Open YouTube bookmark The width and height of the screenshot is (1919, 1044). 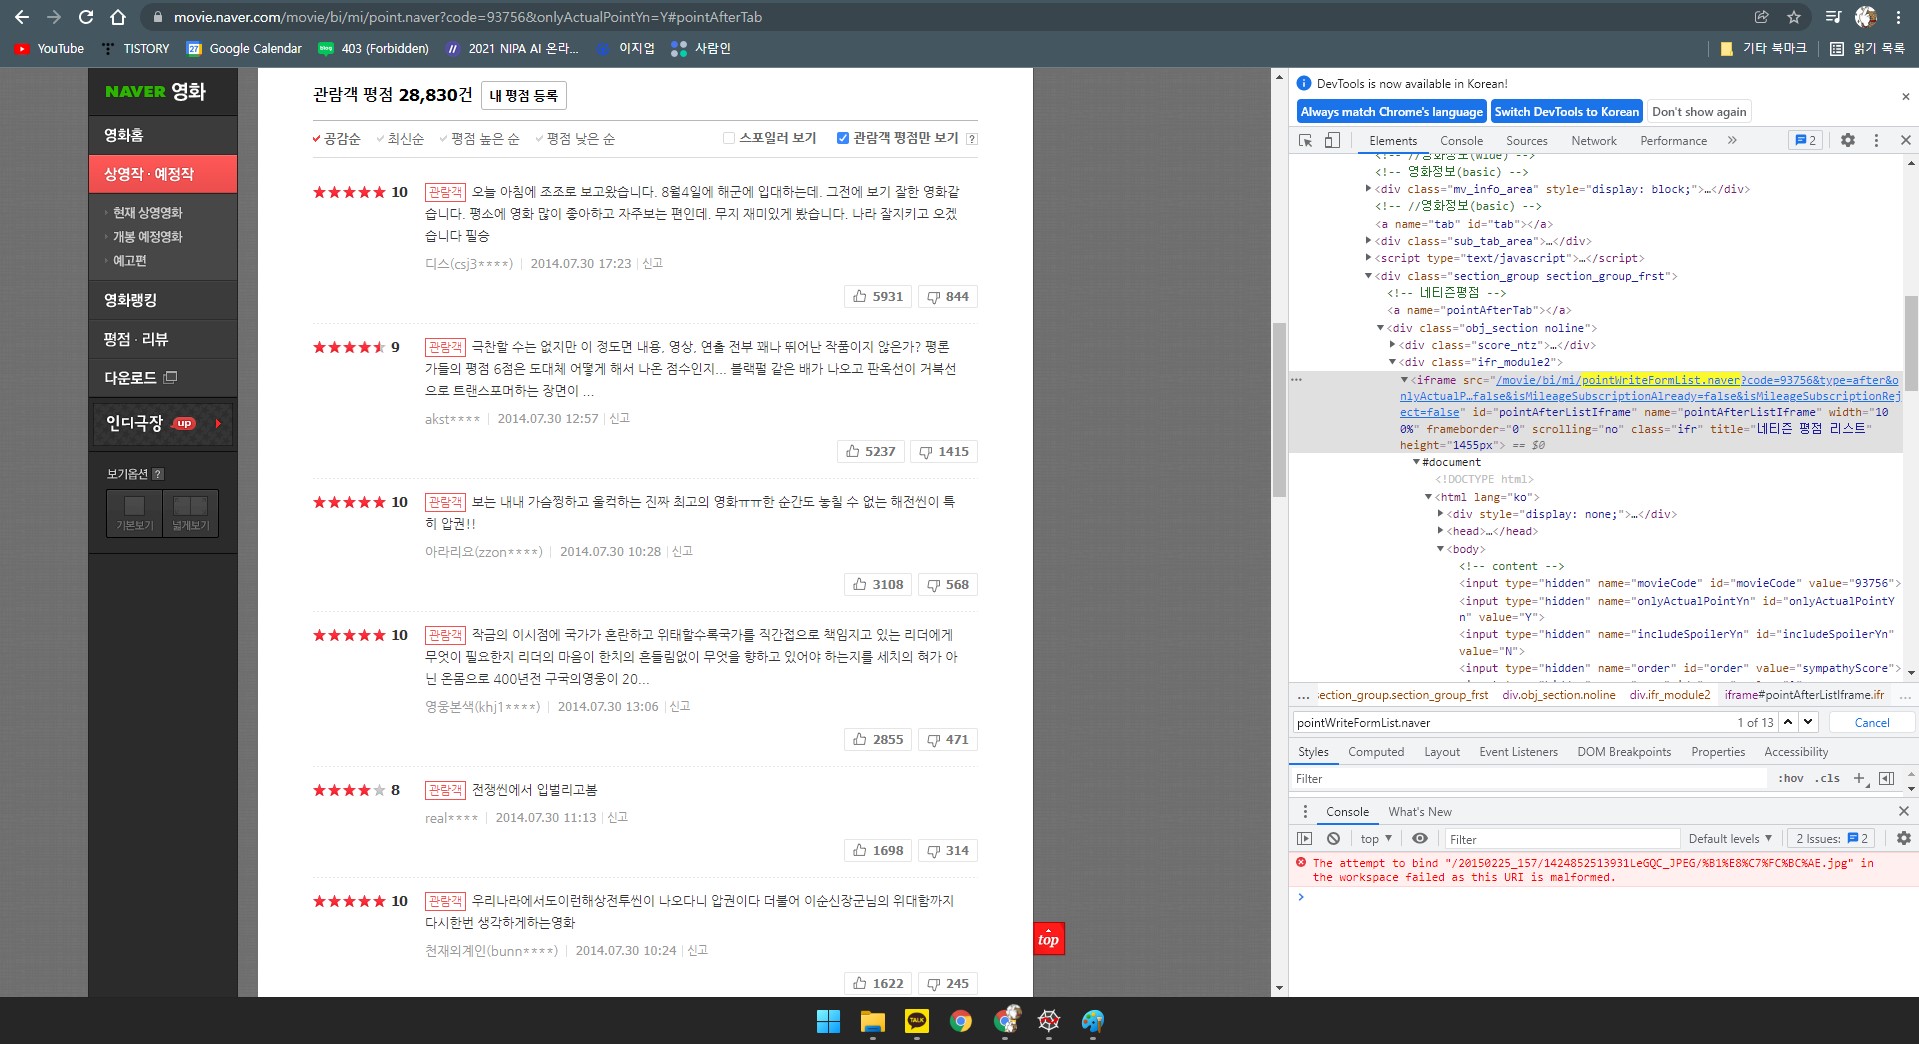(50, 48)
